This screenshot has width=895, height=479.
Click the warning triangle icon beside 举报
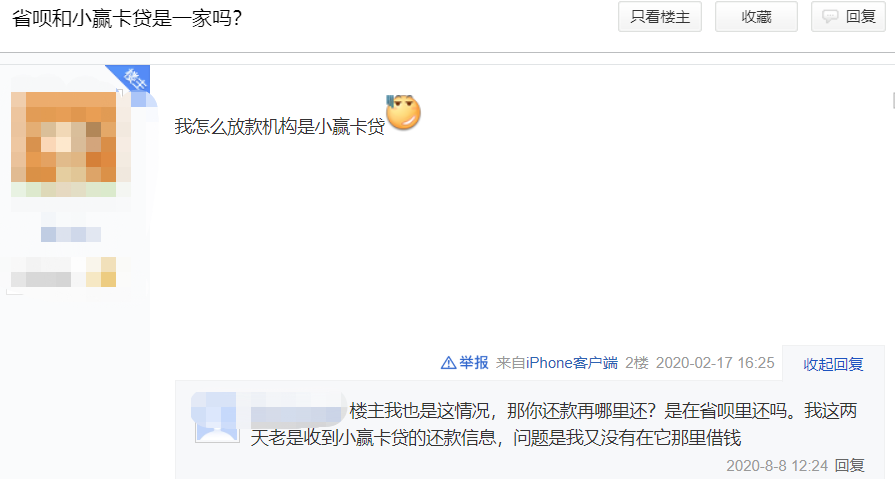tap(448, 363)
